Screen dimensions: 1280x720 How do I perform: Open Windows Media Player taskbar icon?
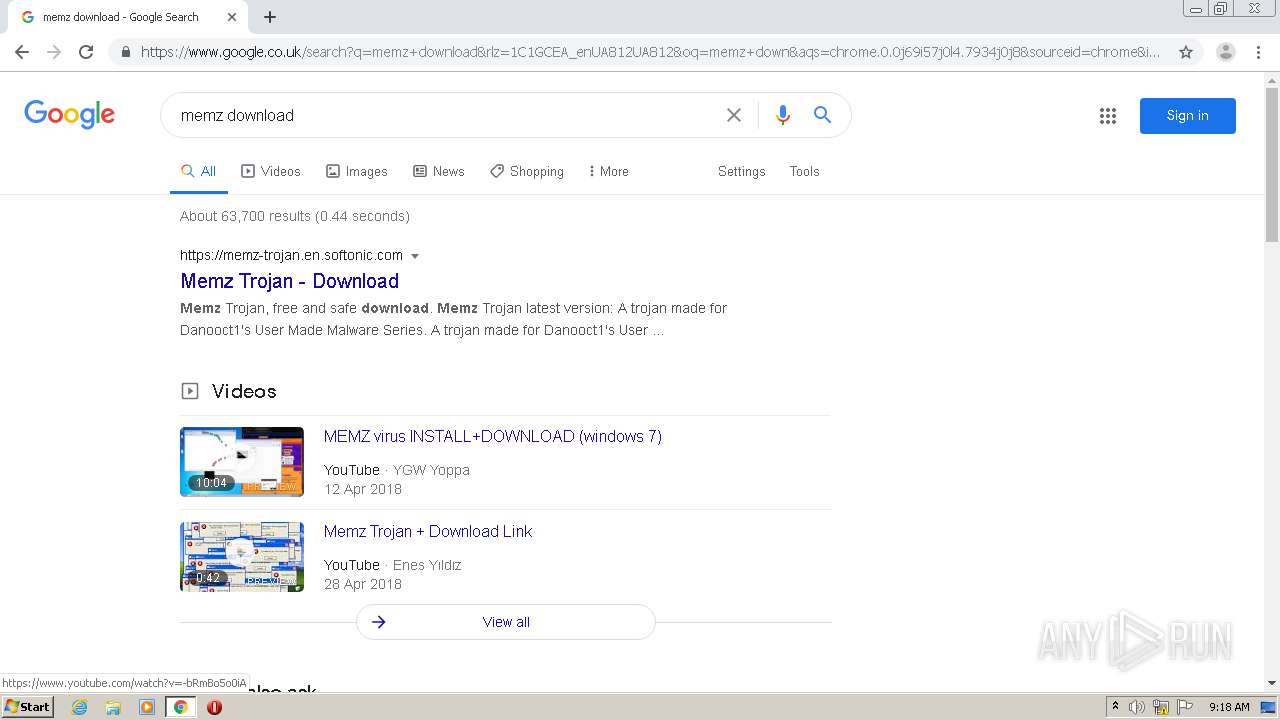click(147, 707)
